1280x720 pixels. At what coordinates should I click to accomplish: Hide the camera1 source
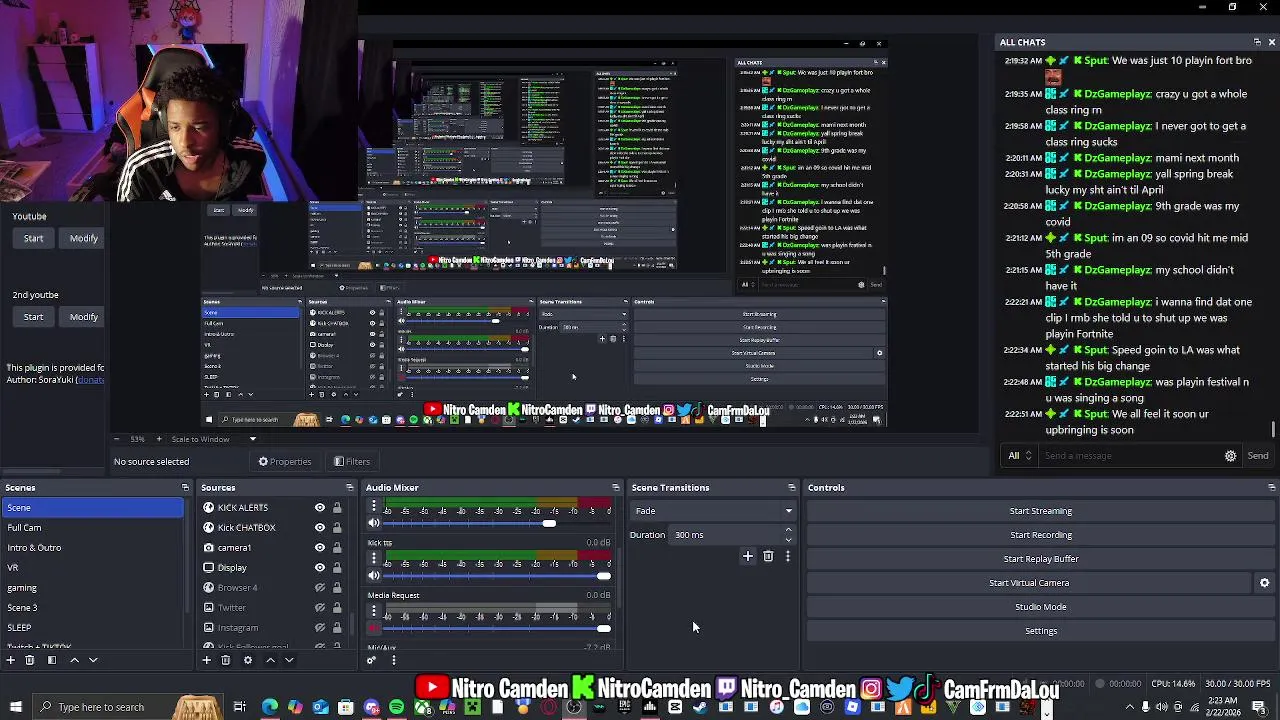(320, 548)
